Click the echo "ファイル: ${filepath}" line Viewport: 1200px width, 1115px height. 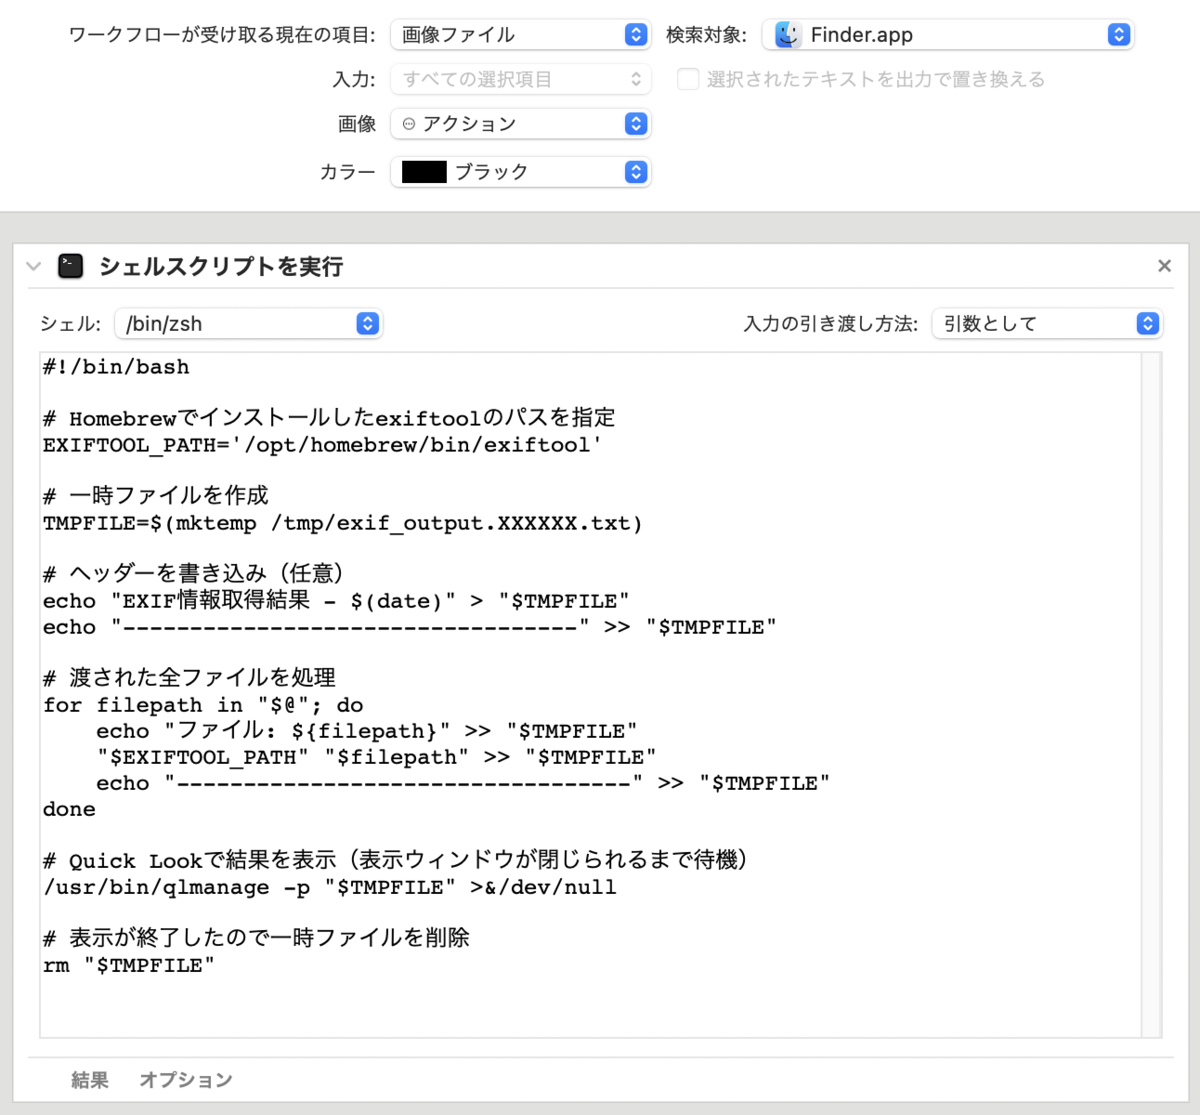367,731
